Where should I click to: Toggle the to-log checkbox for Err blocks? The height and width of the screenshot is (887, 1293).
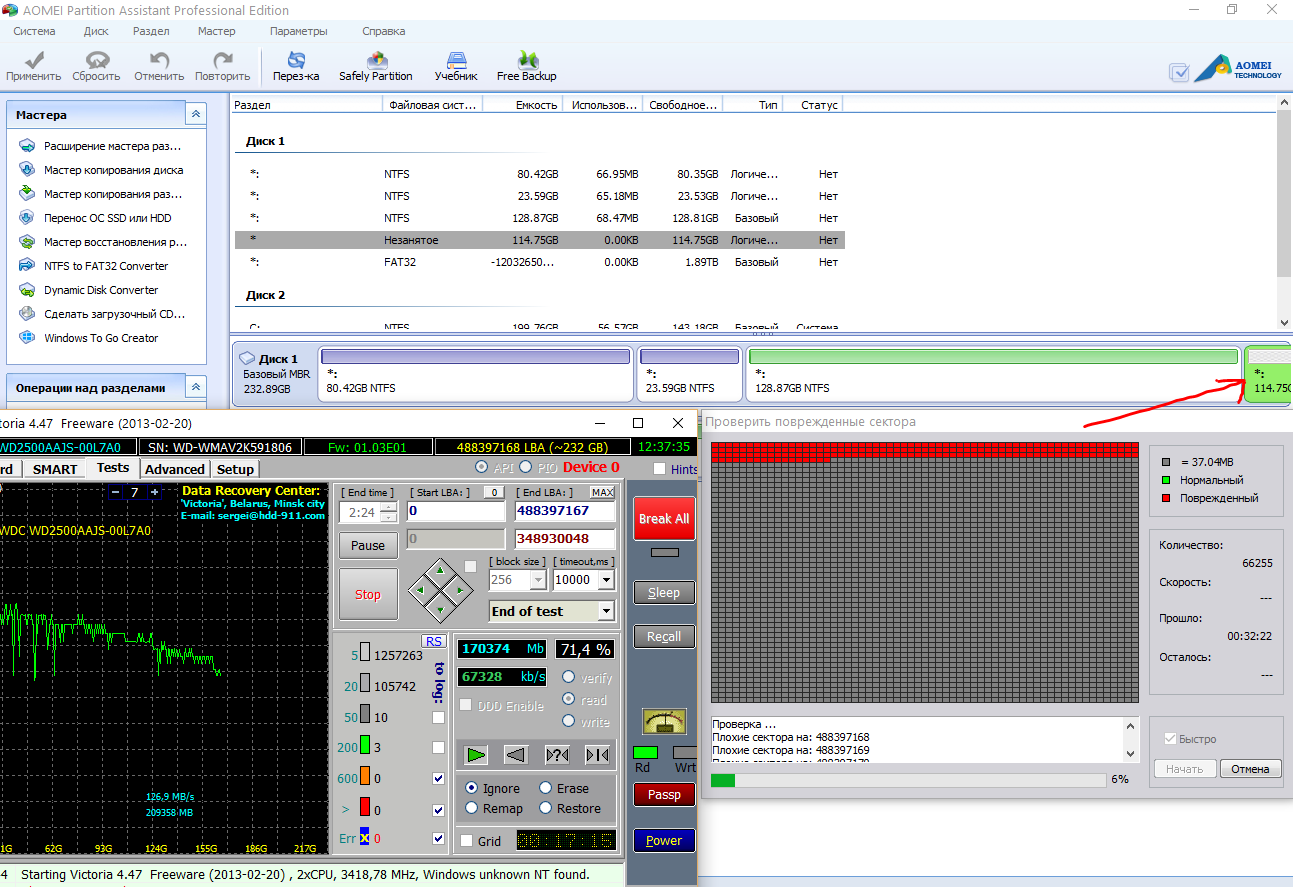pos(438,838)
